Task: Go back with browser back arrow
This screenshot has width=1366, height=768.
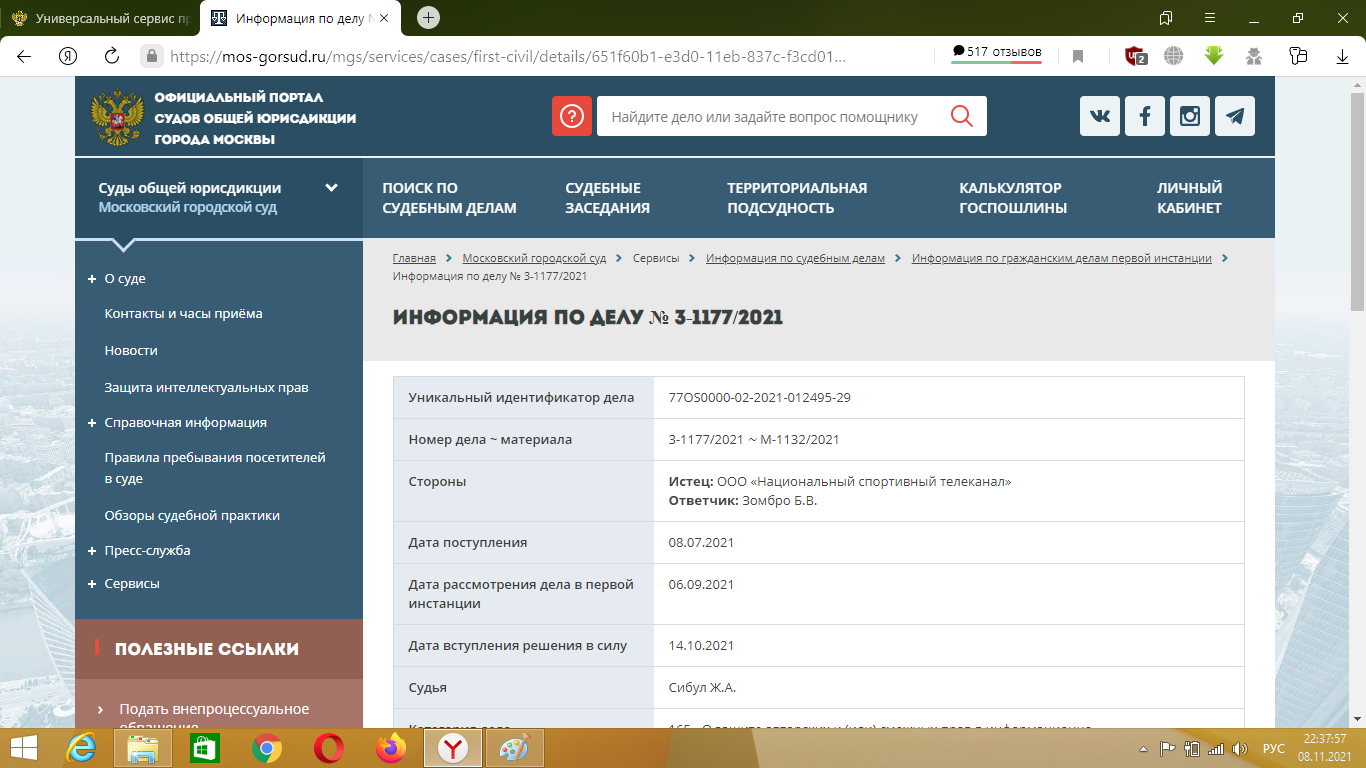Action: 24,56
